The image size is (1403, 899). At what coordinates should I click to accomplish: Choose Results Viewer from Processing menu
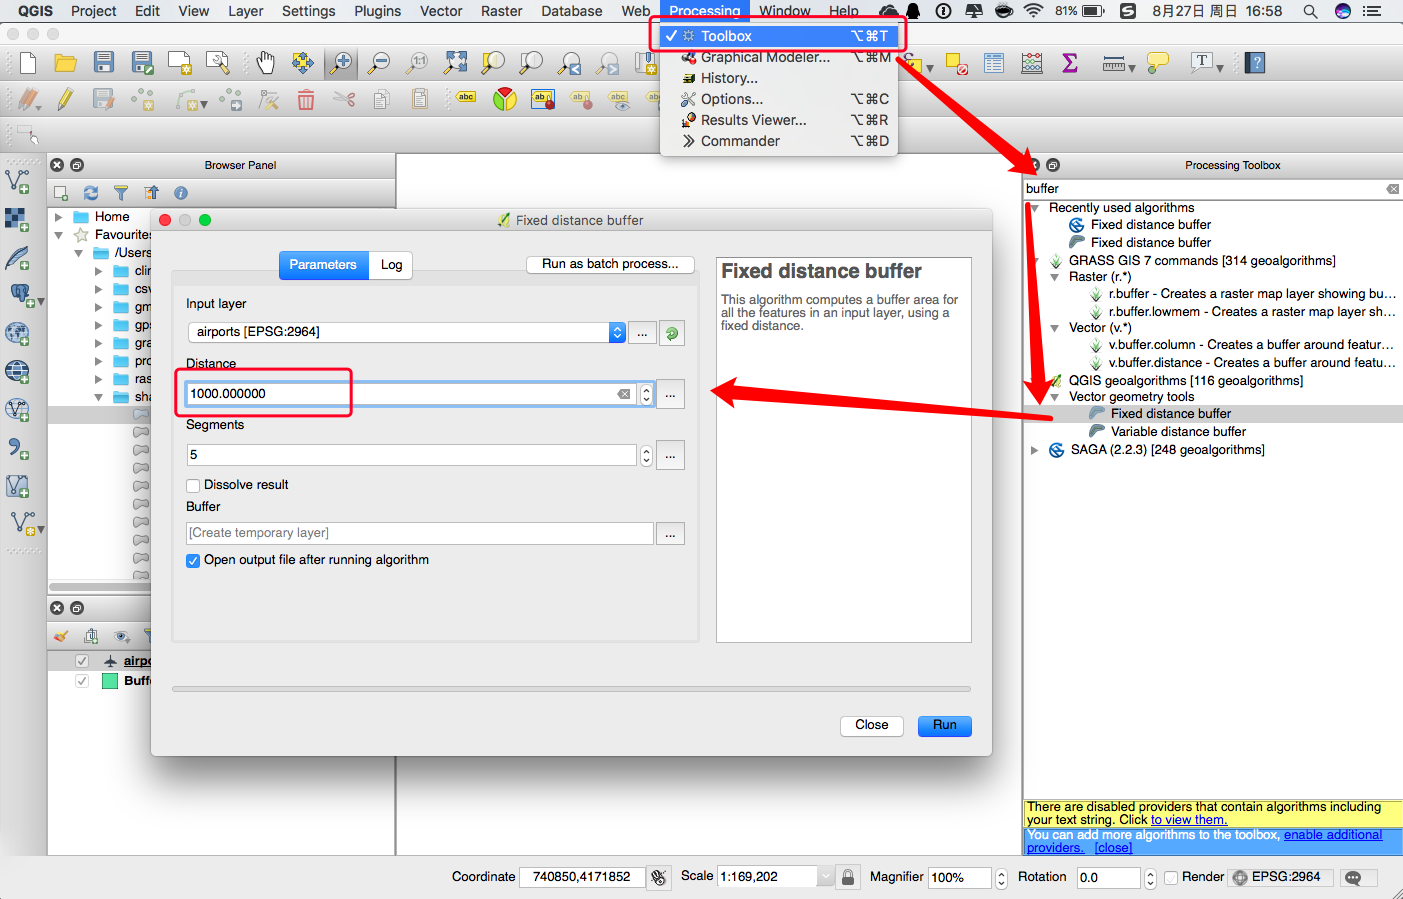(779, 120)
